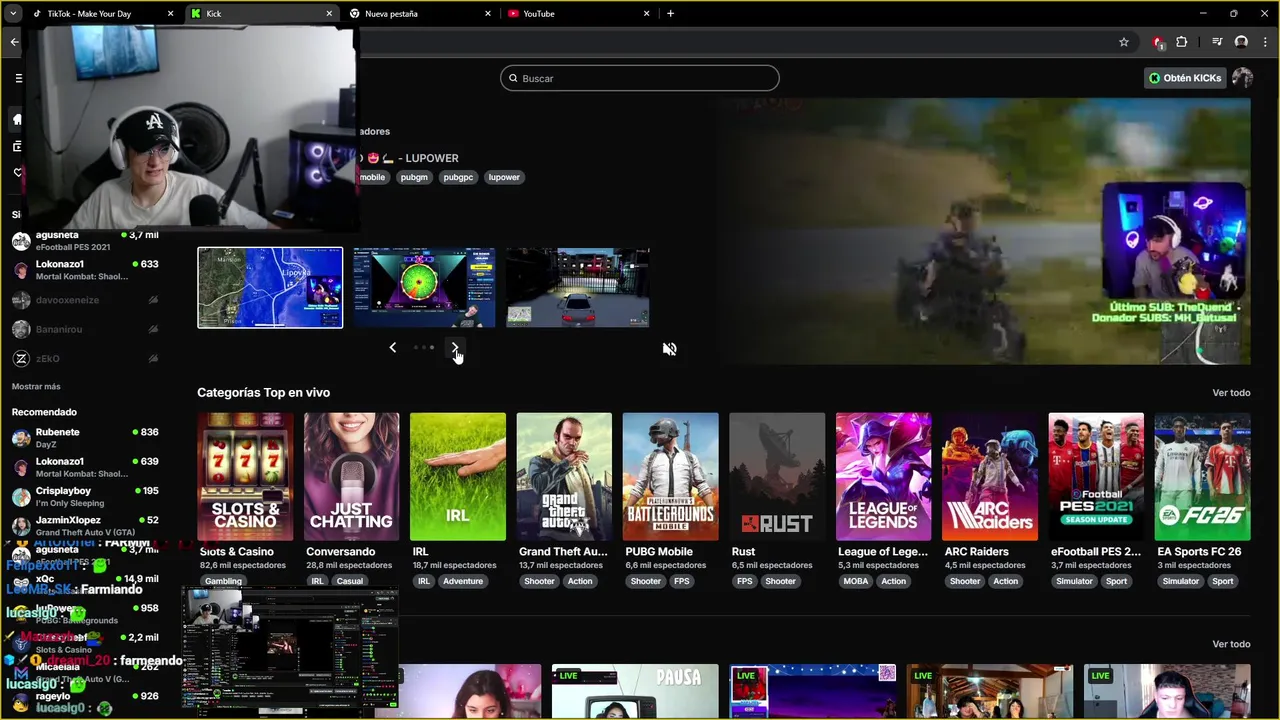
Task: Open ARC Raiders category card
Action: tap(989, 477)
